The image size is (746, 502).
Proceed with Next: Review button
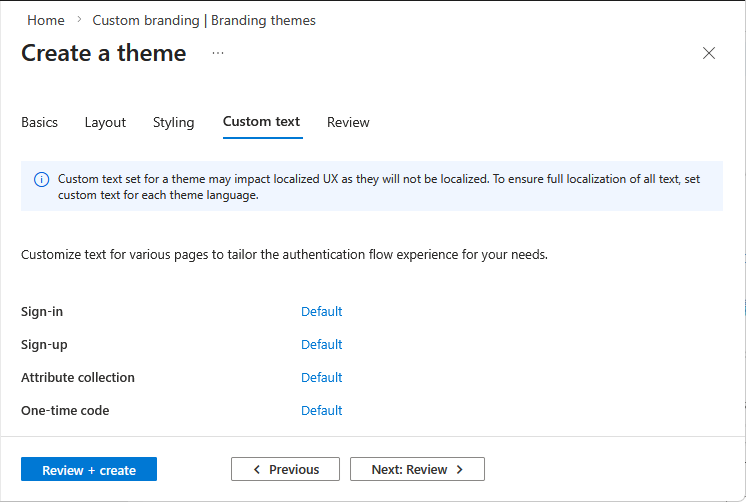pos(417,469)
